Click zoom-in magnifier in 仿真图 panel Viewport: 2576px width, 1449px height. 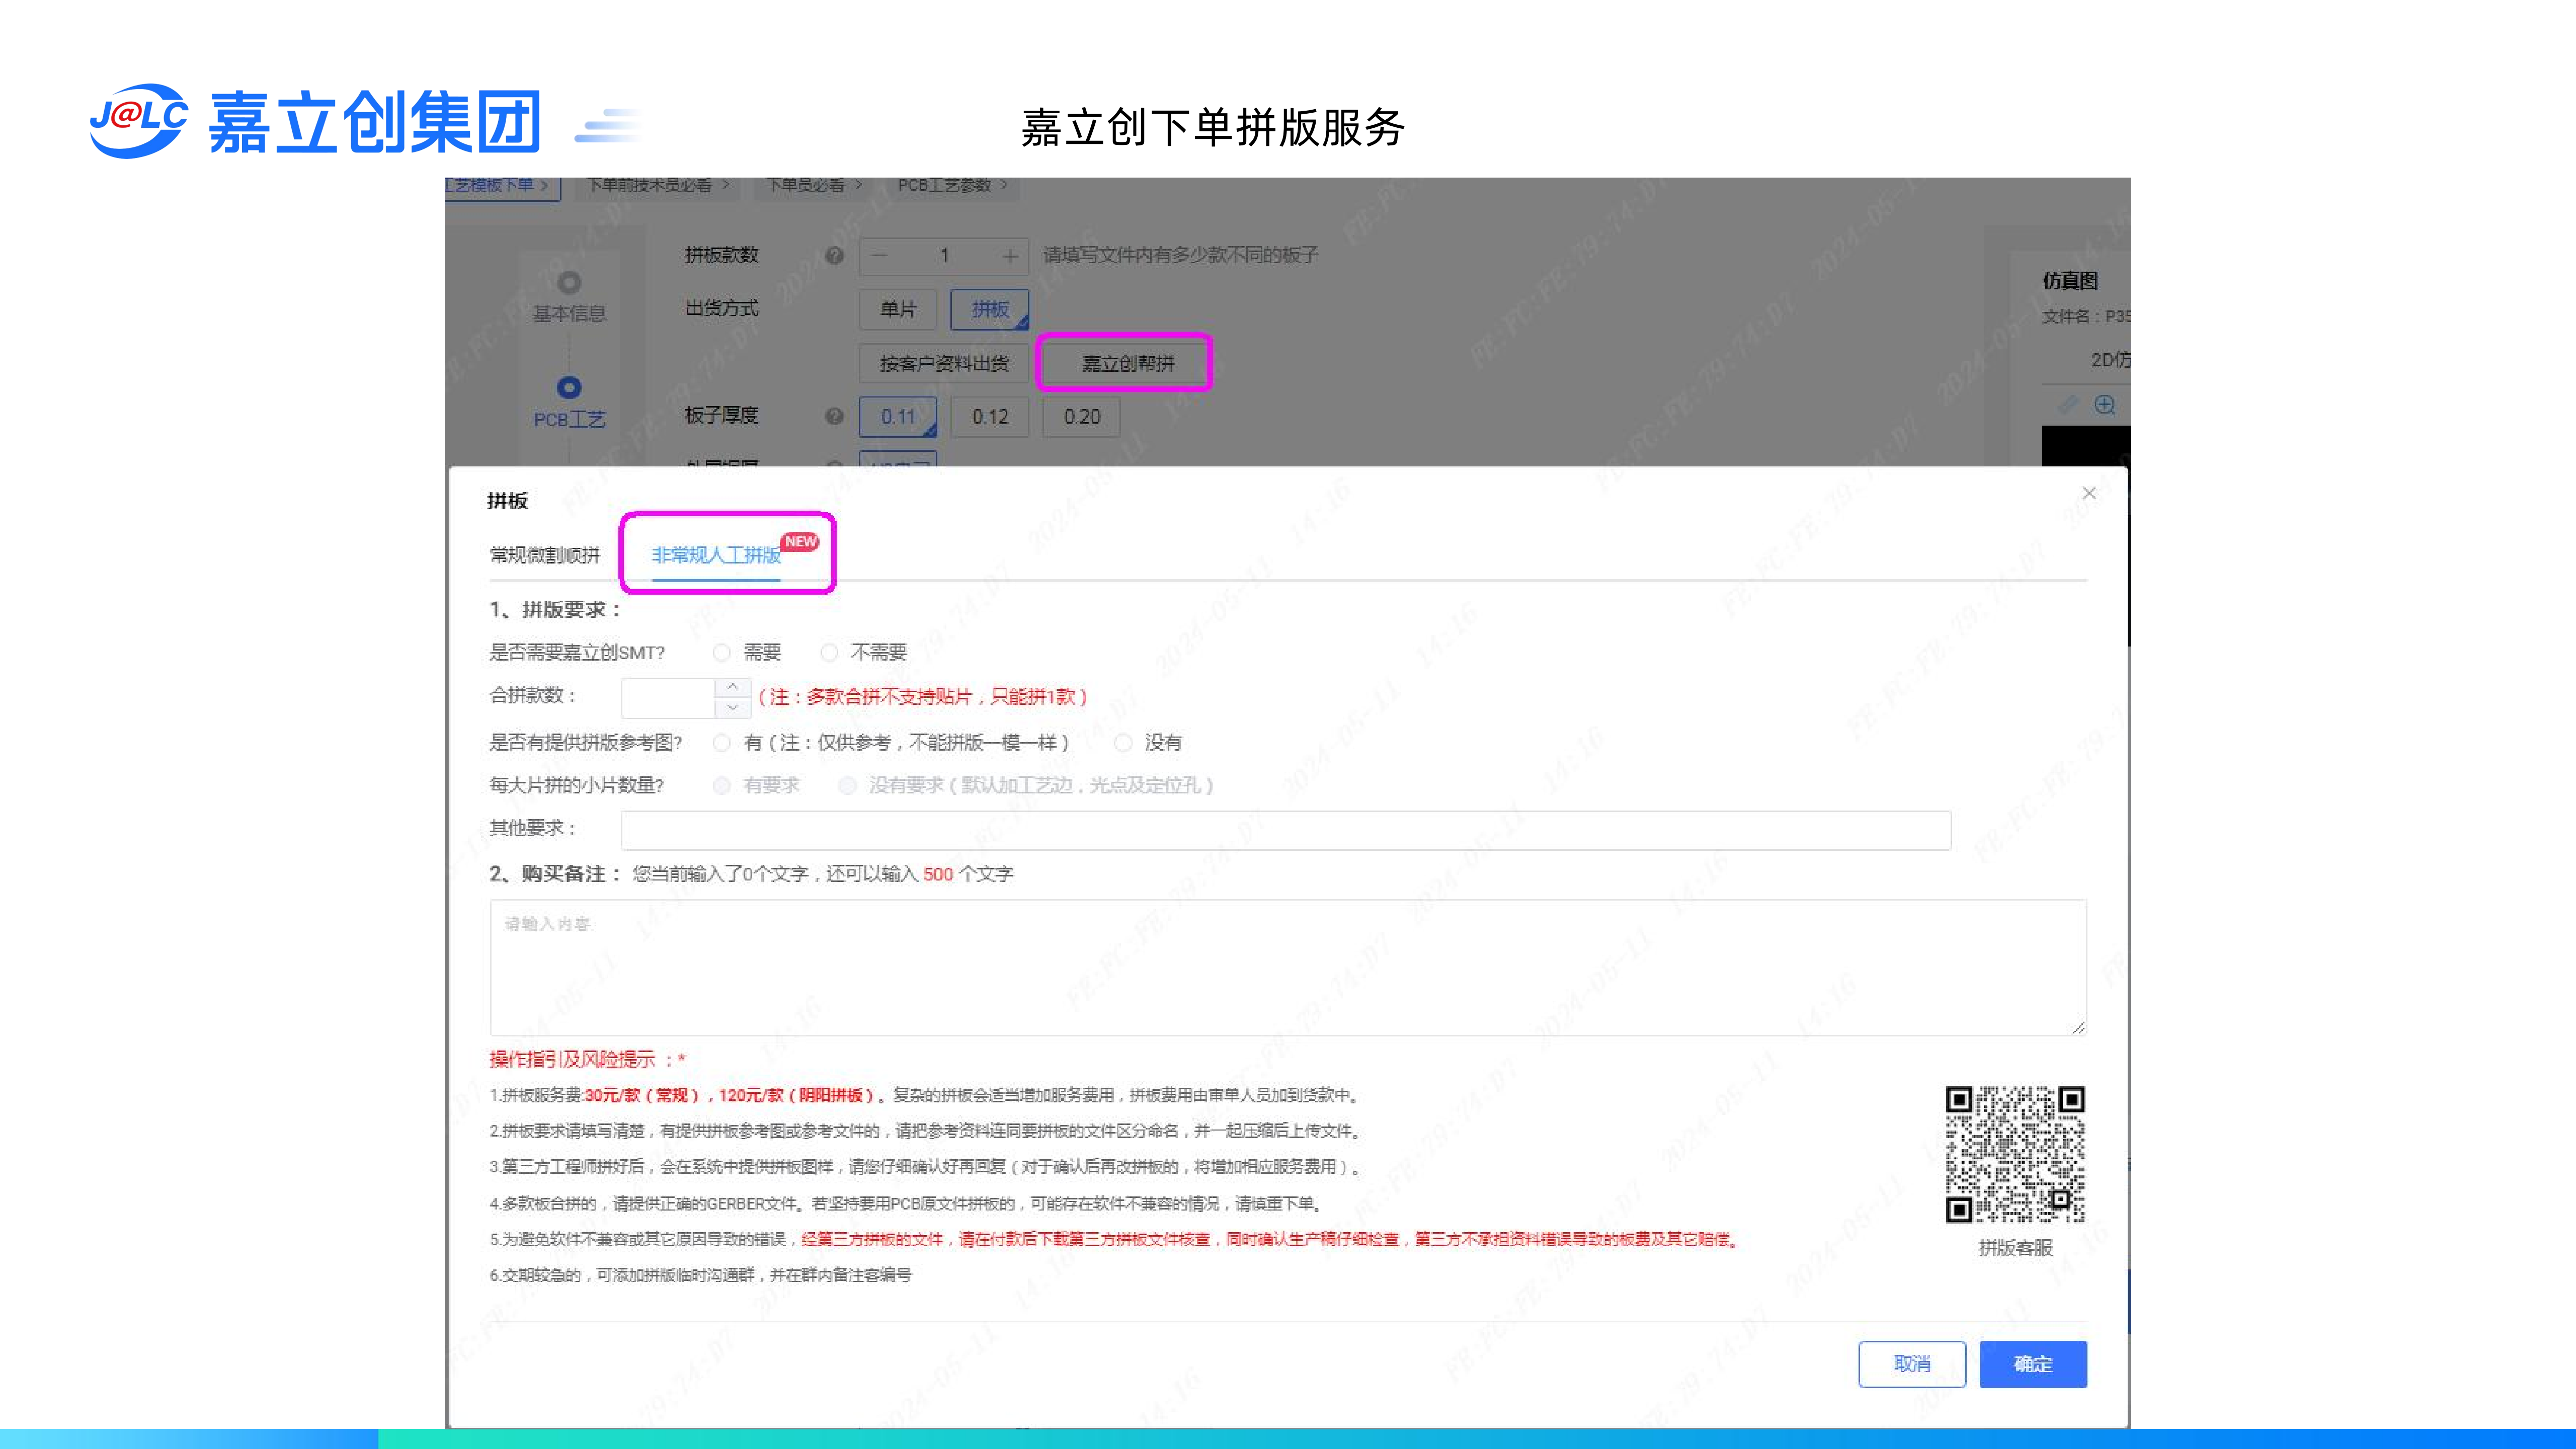point(2105,404)
